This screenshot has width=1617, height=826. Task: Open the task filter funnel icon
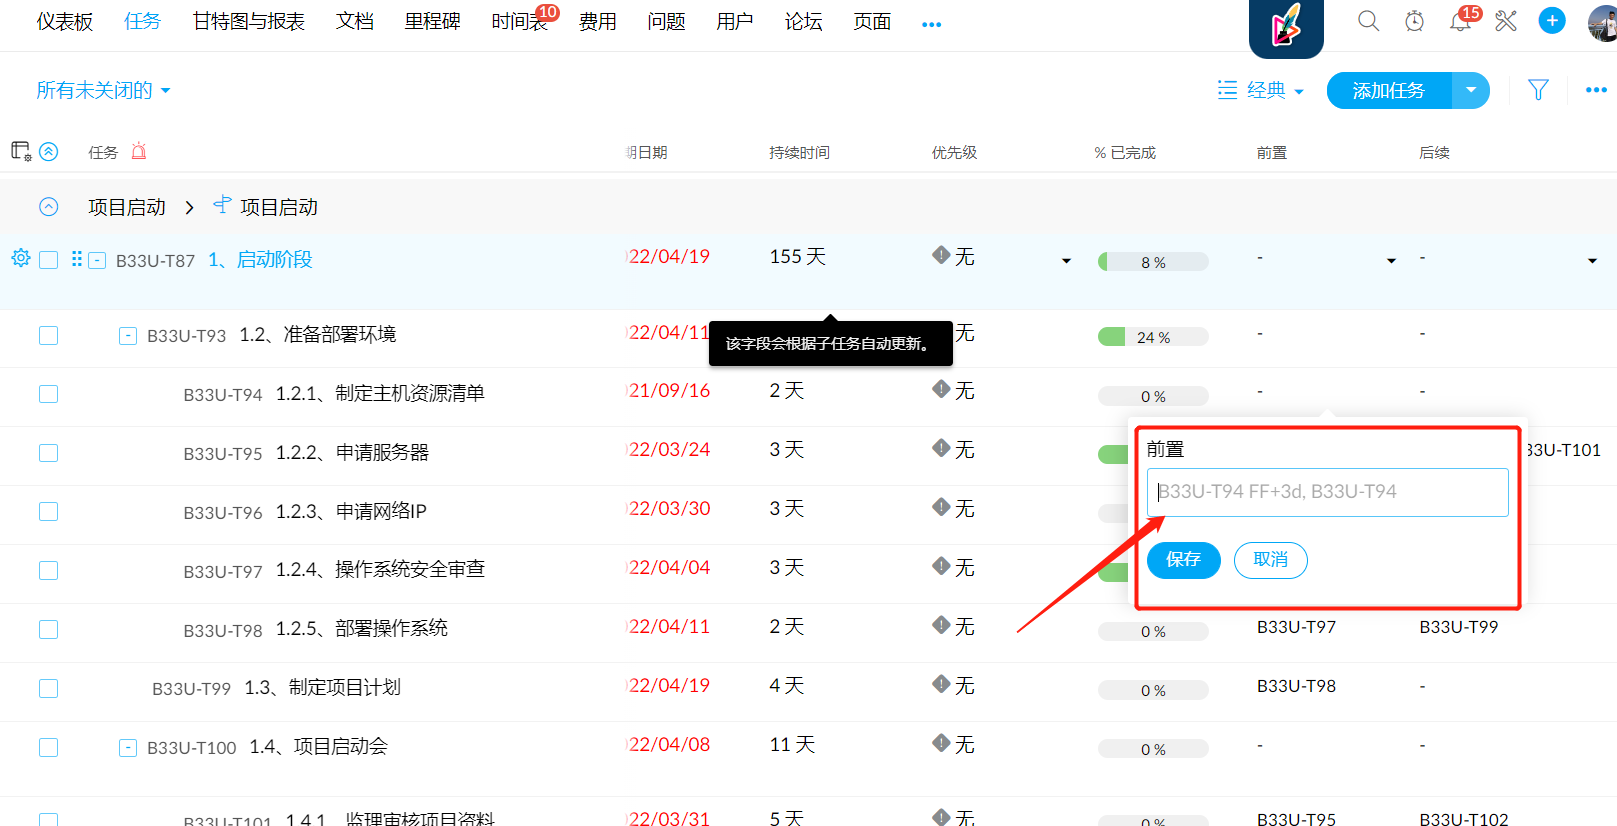(x=1538, y=90)
